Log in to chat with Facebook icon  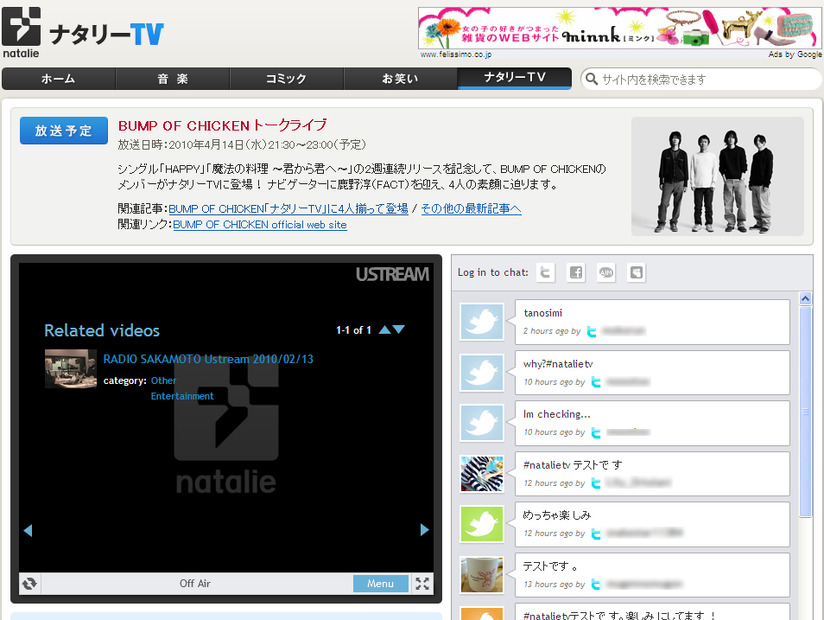[576, 273]
